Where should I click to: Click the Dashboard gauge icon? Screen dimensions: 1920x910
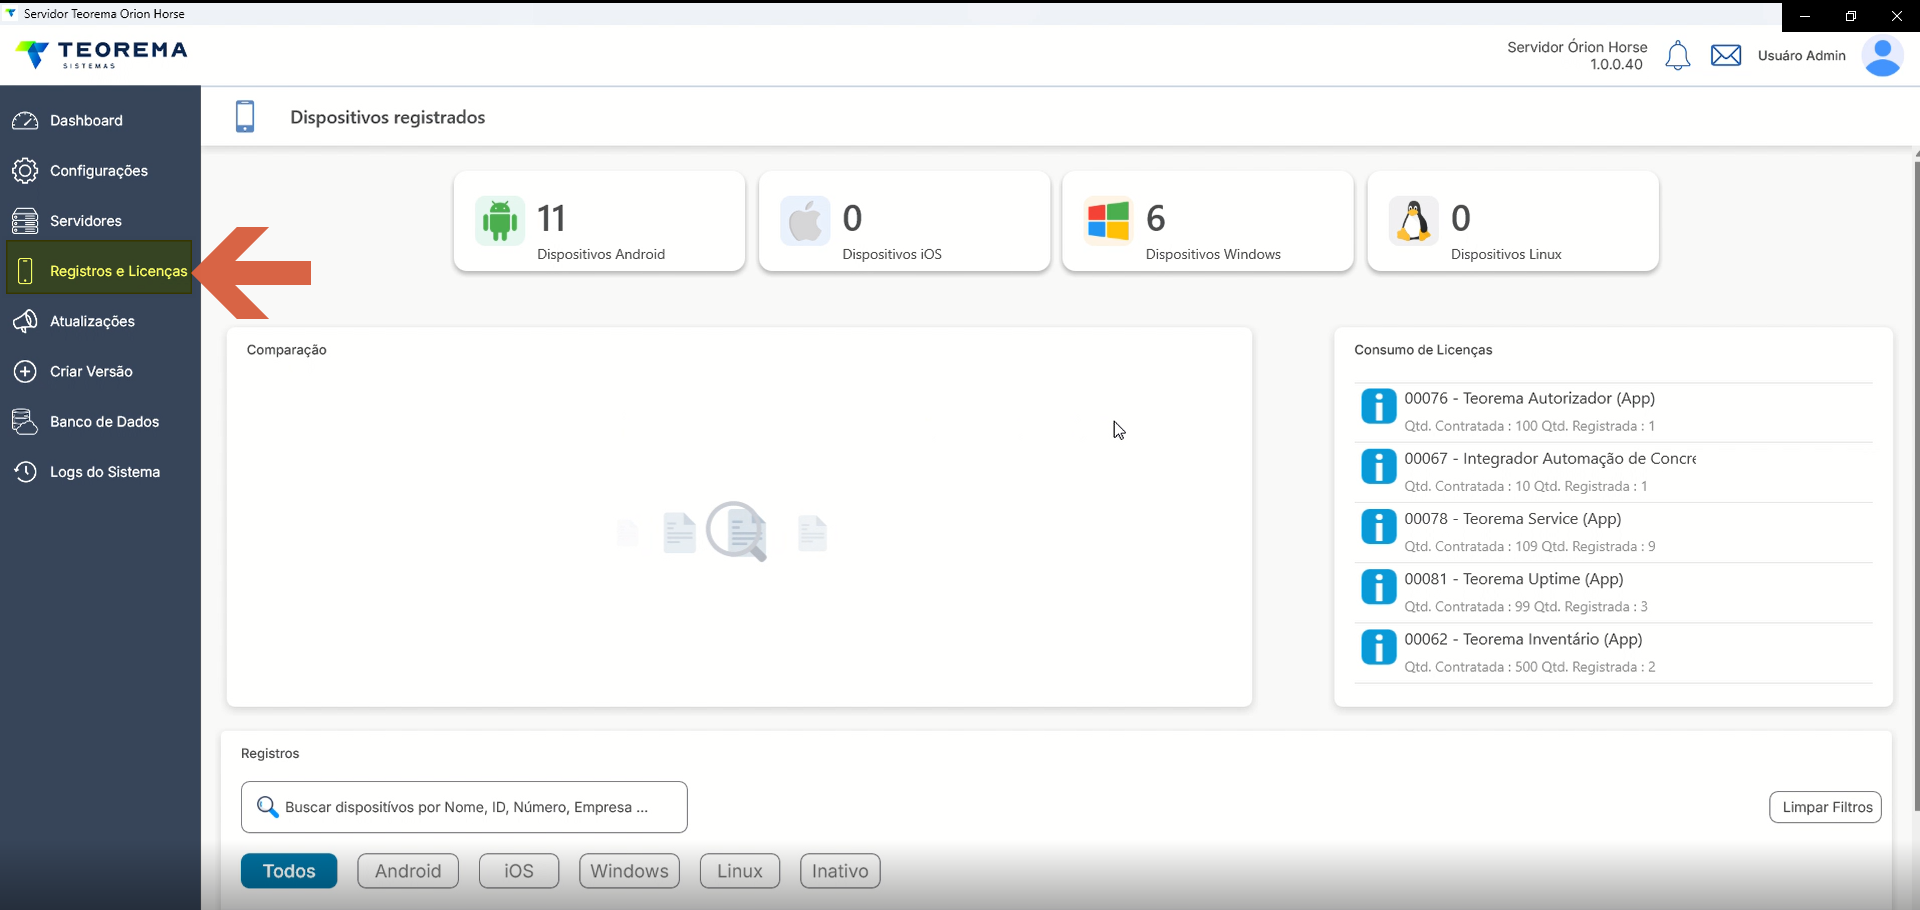coord(25,120)
